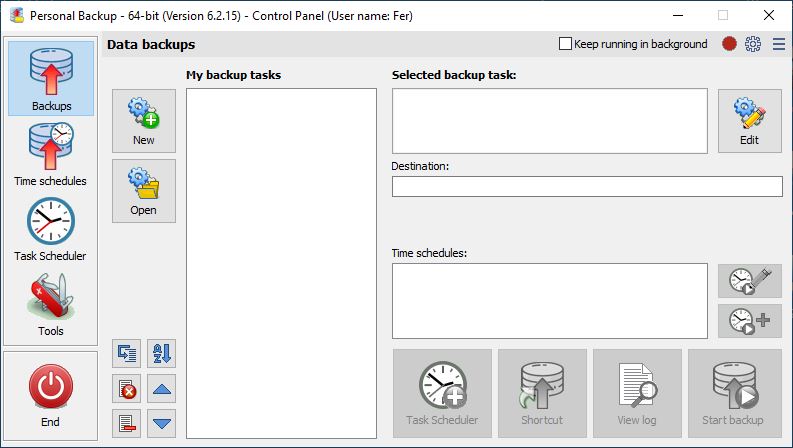Click the red status indicator circle
The width and height of the screenshot is (793, 448).
pyautogui.click(x=729, y=44)
